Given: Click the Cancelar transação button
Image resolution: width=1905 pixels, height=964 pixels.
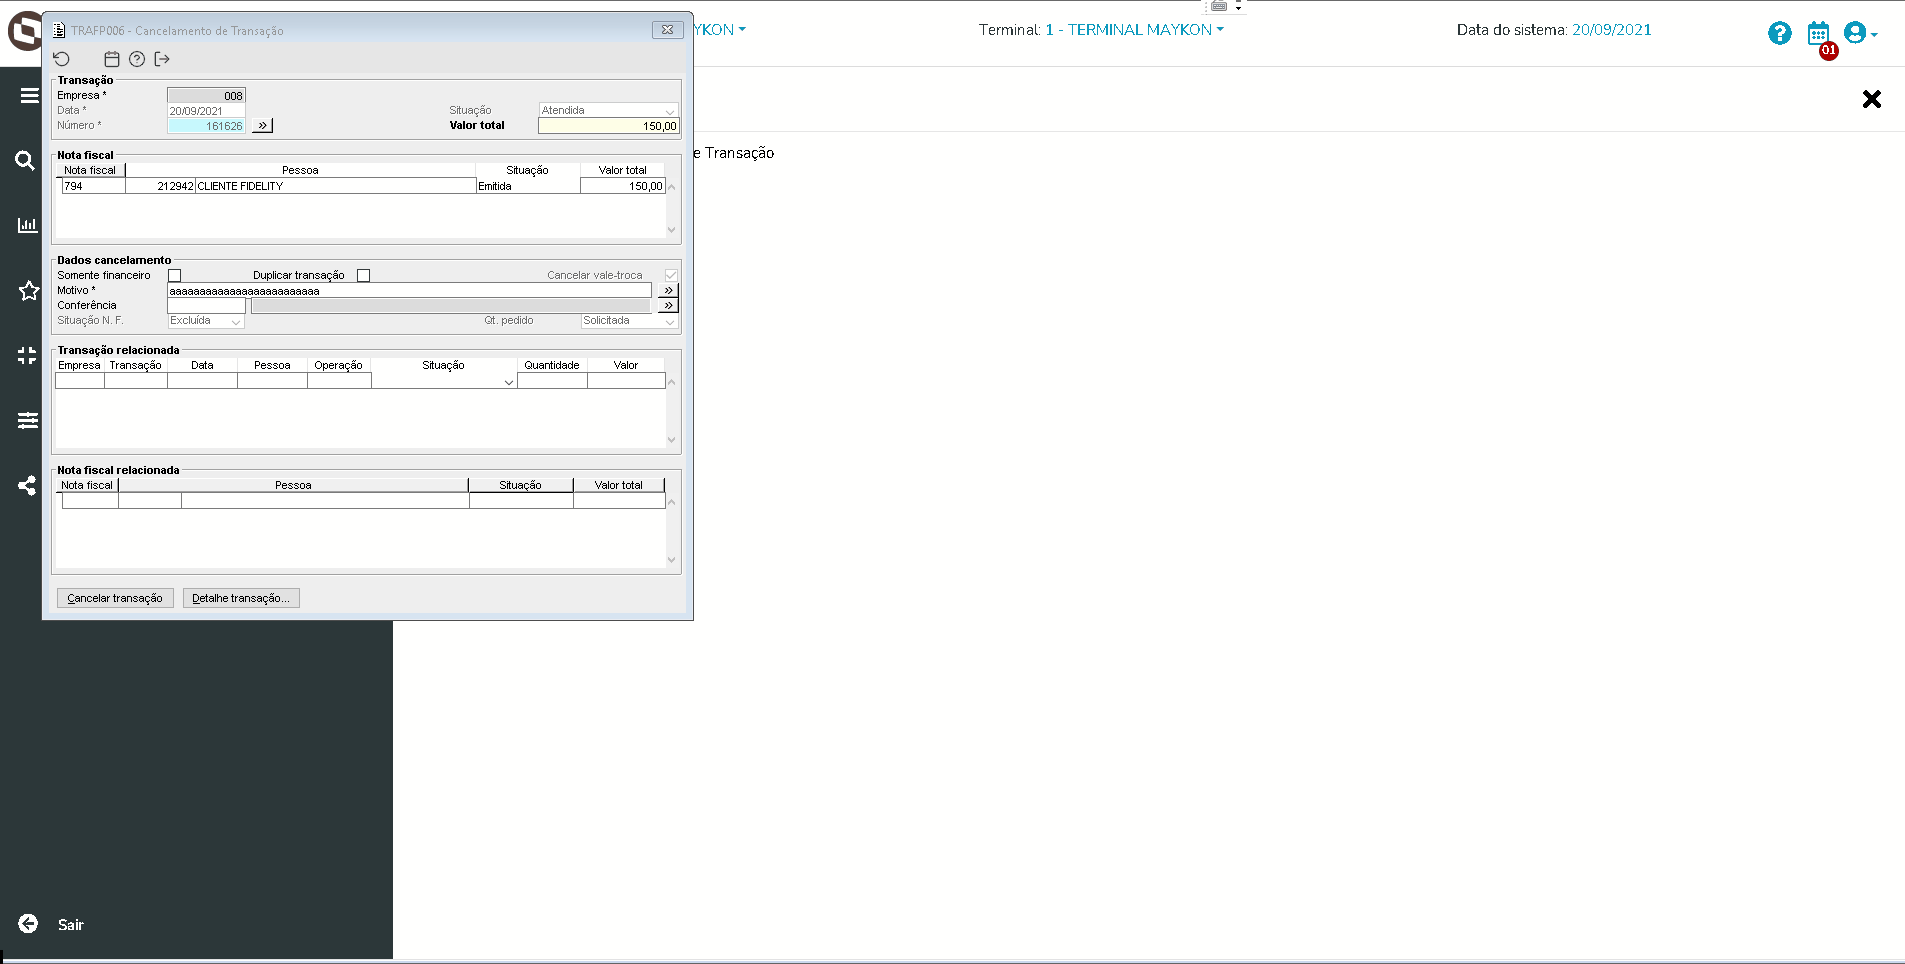Looking at the screenshot, I should pos(115,598).
